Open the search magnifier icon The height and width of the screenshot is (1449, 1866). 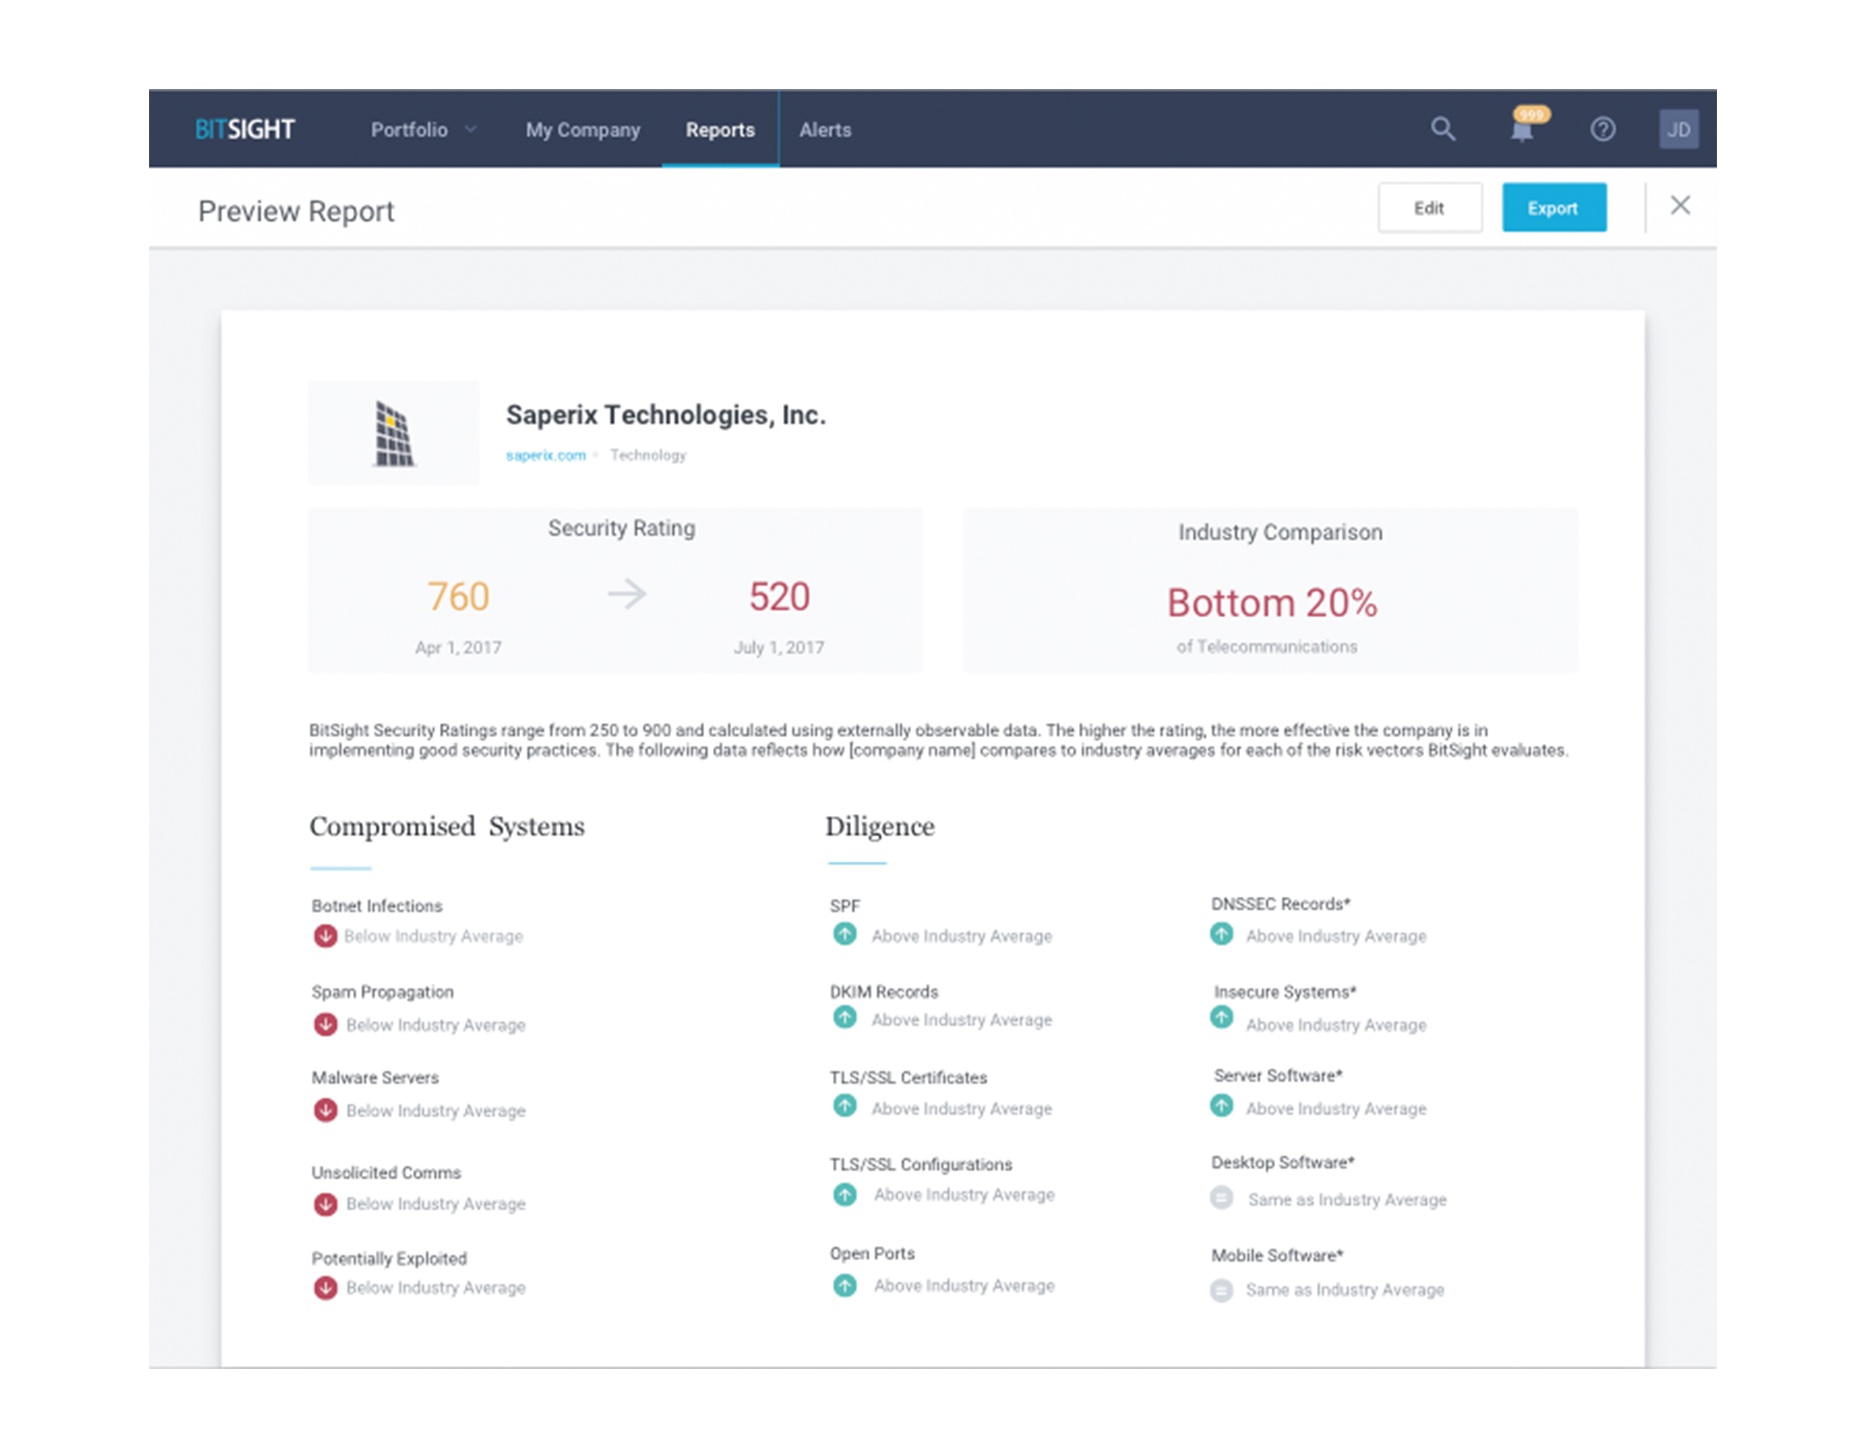click(x=1442, y=129)
